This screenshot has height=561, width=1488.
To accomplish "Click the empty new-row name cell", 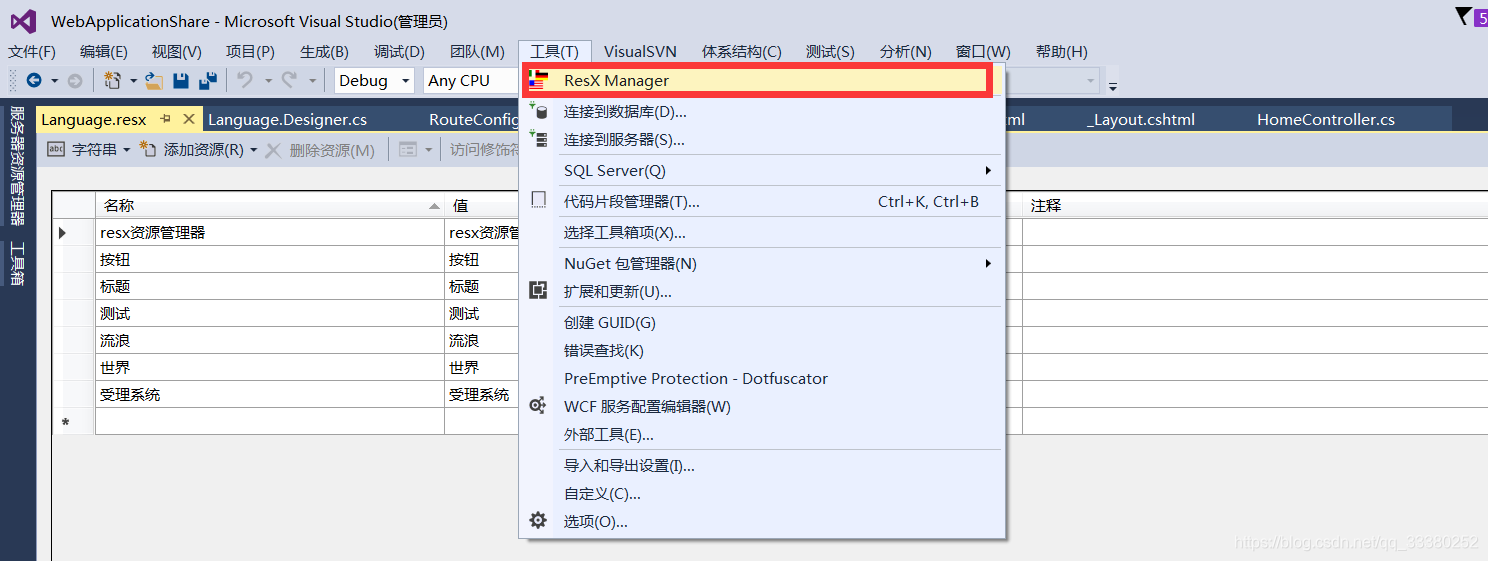I will [270, 421].
